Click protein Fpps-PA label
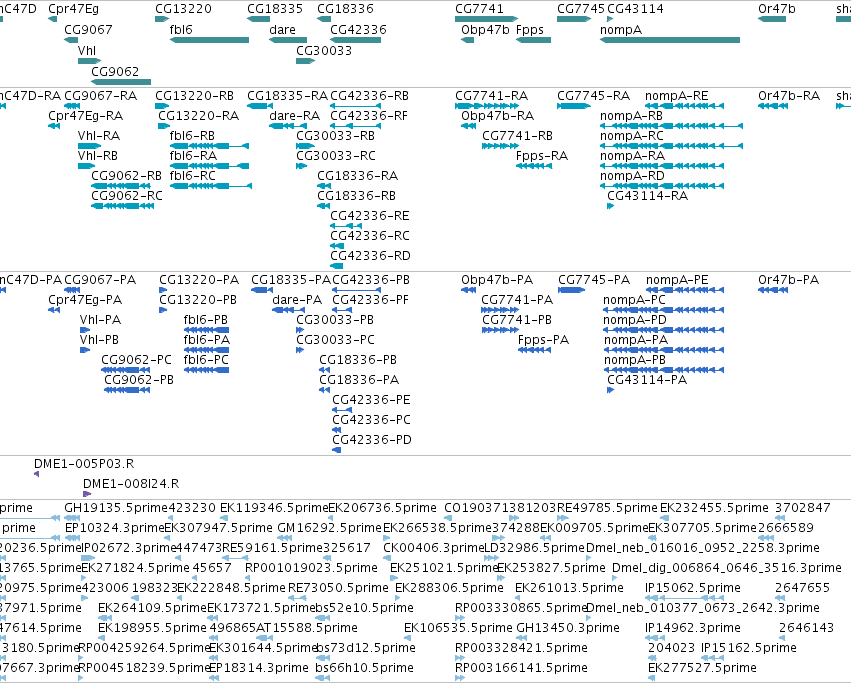The image size is (851, 683). coord(543,339)
